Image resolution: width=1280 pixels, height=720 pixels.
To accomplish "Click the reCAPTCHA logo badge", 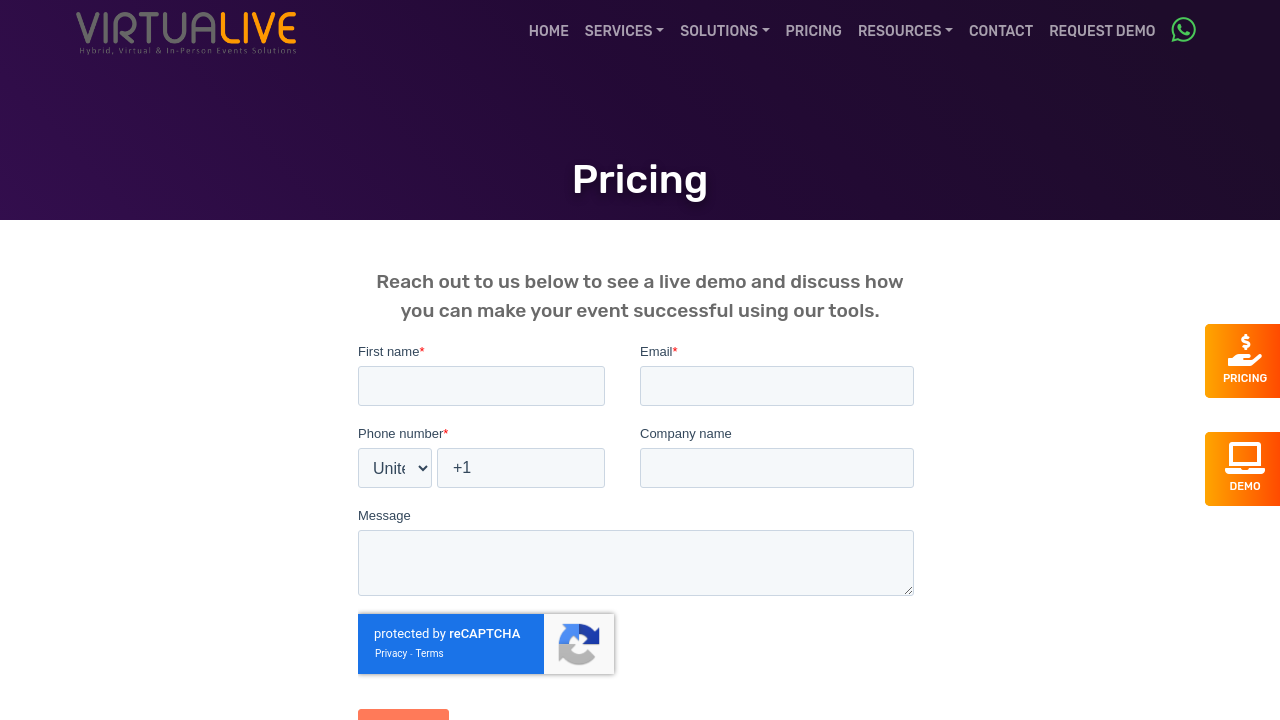I will pos(579,644).
